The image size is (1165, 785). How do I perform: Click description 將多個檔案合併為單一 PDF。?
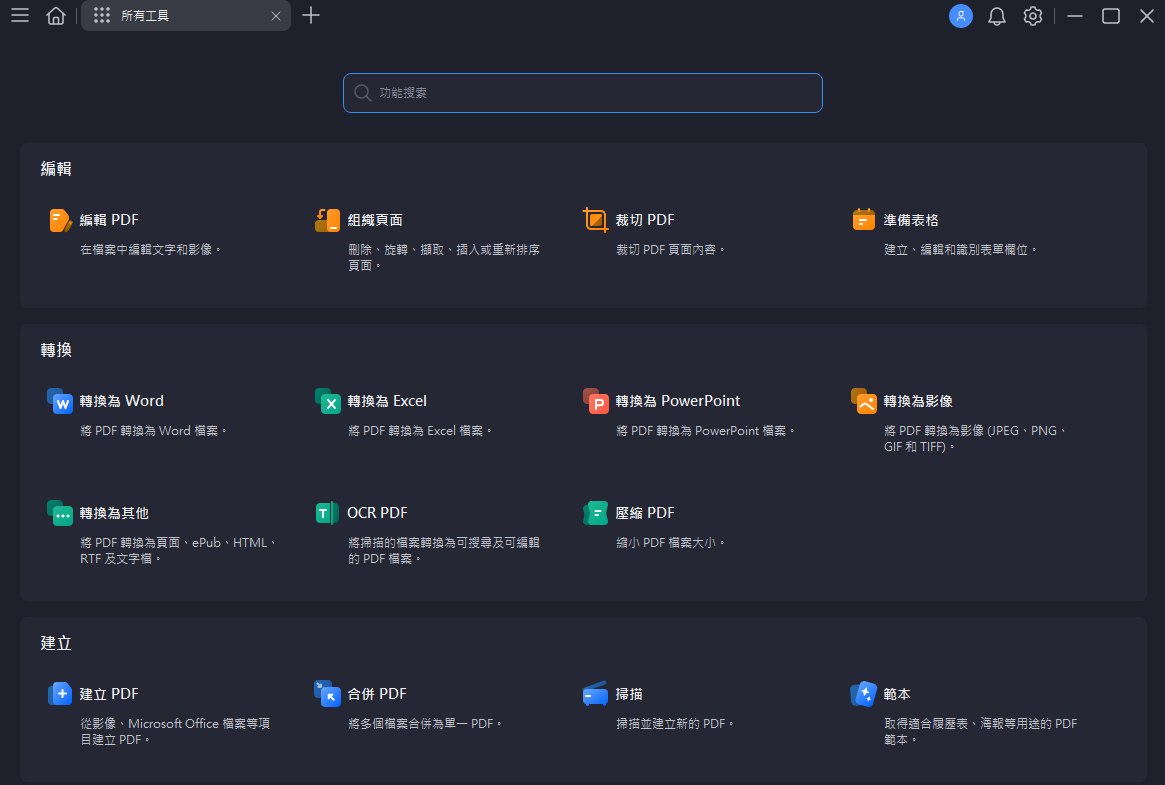(x=425, y=723)
